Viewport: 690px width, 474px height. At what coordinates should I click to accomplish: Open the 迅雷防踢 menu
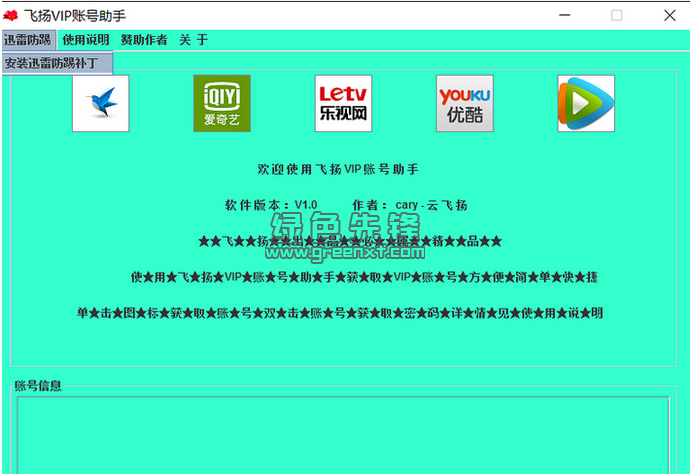click(28, 40)
